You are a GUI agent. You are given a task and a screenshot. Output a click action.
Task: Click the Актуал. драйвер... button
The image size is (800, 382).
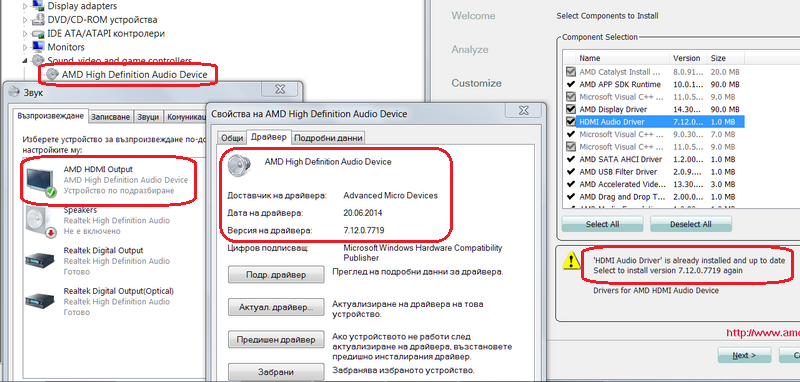[x=276, y=308]
